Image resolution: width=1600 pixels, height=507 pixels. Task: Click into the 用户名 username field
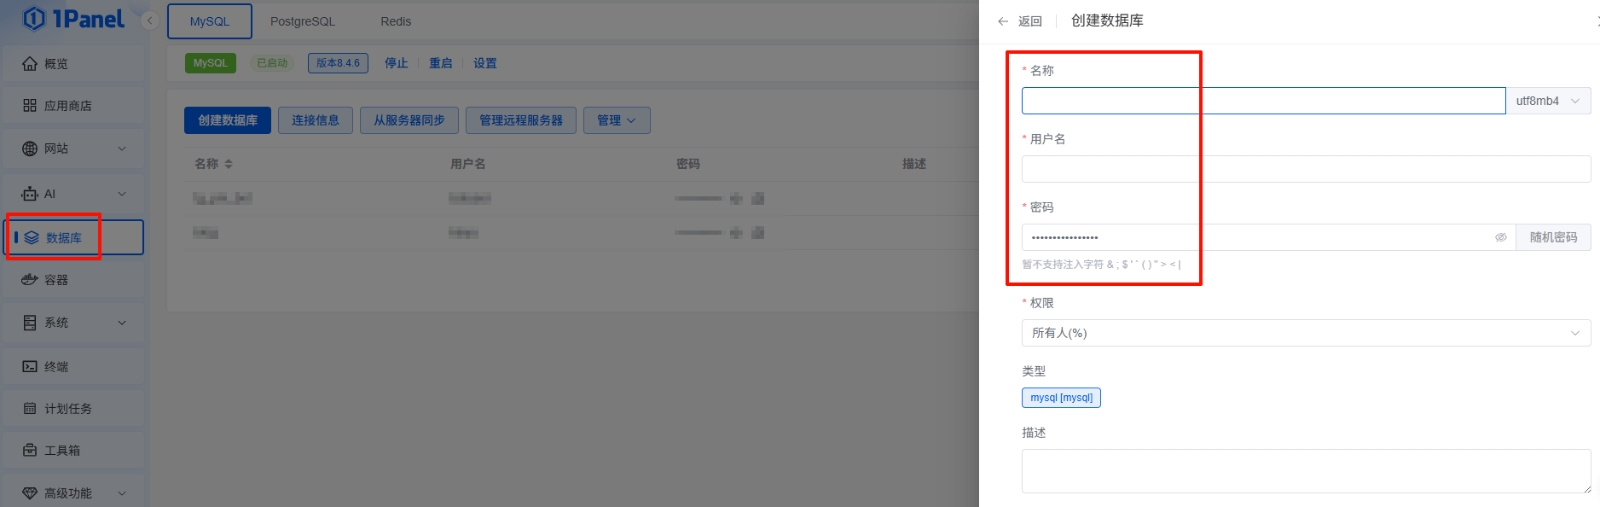[1305, 169]
